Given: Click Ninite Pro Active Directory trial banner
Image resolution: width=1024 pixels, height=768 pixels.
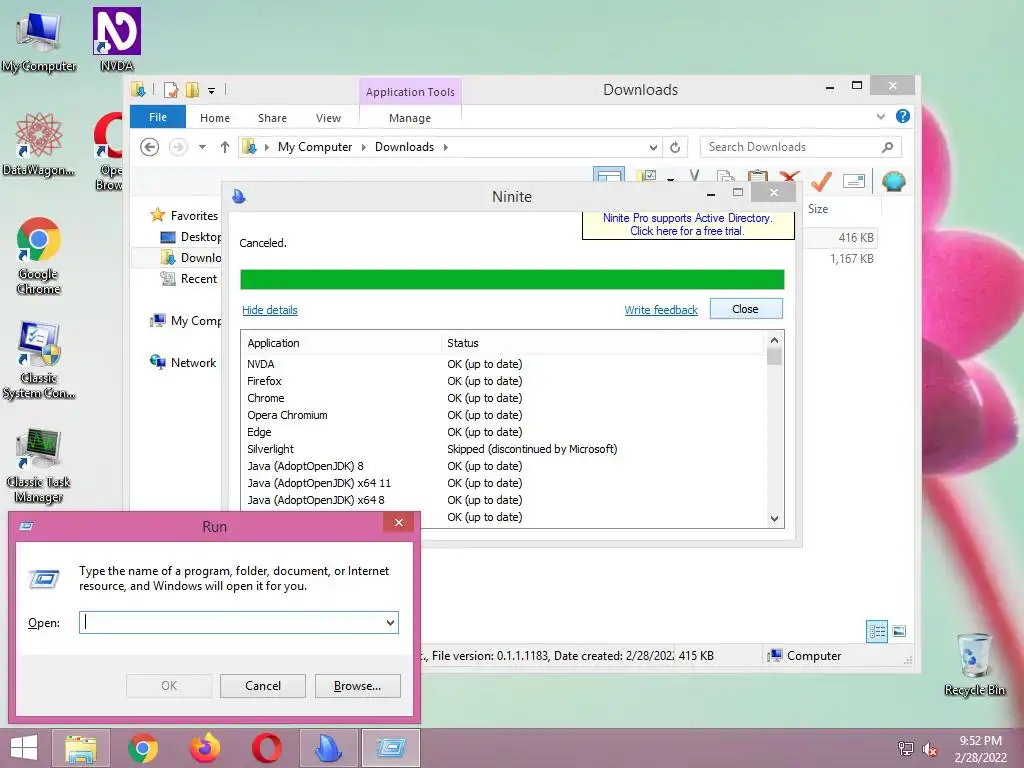Looking at the screenshot, I should (688, 225).
